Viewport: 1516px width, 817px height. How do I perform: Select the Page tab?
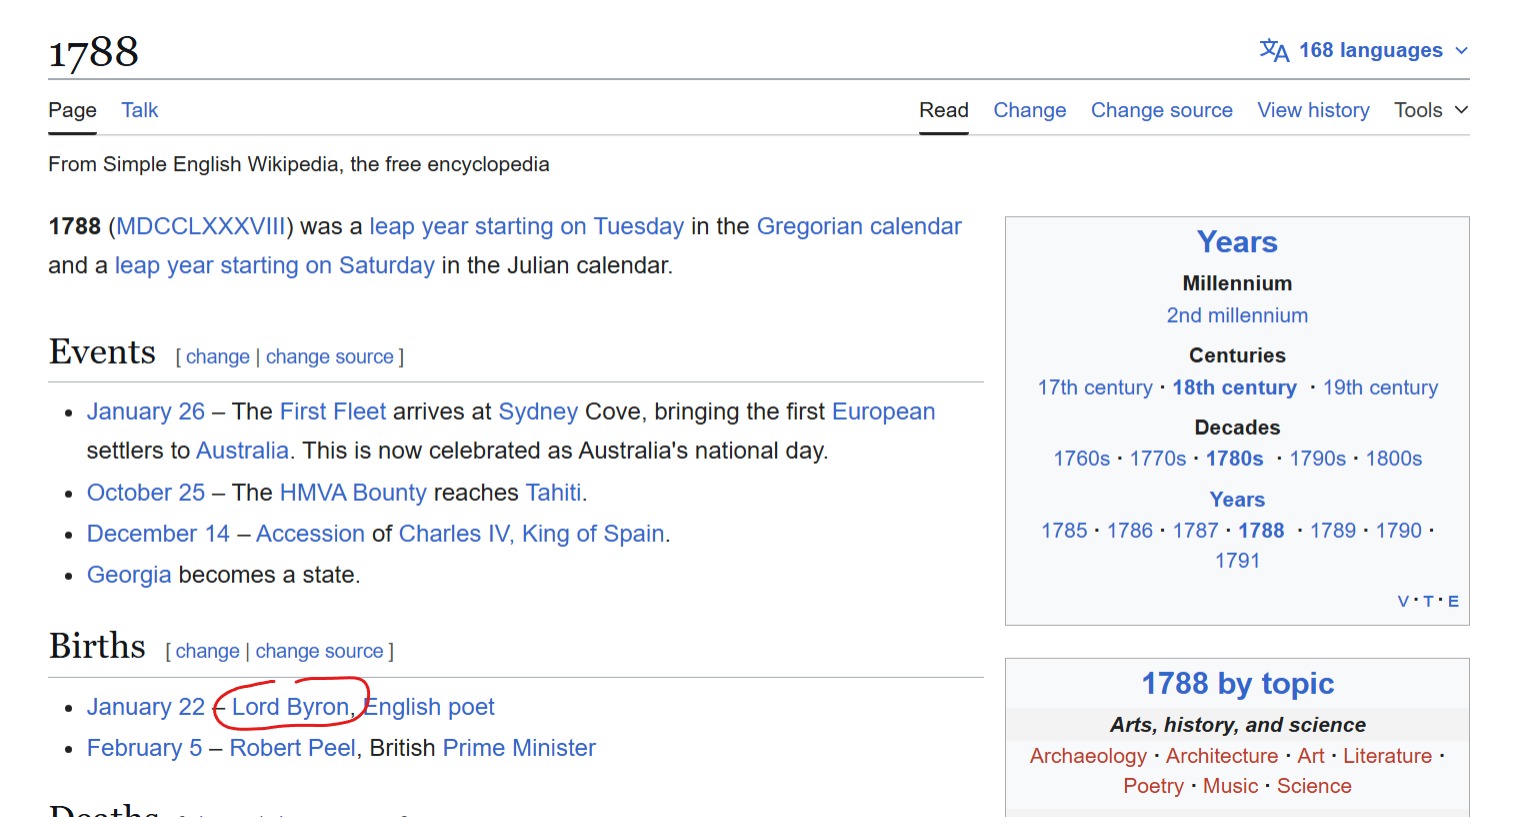pos(72,110)
